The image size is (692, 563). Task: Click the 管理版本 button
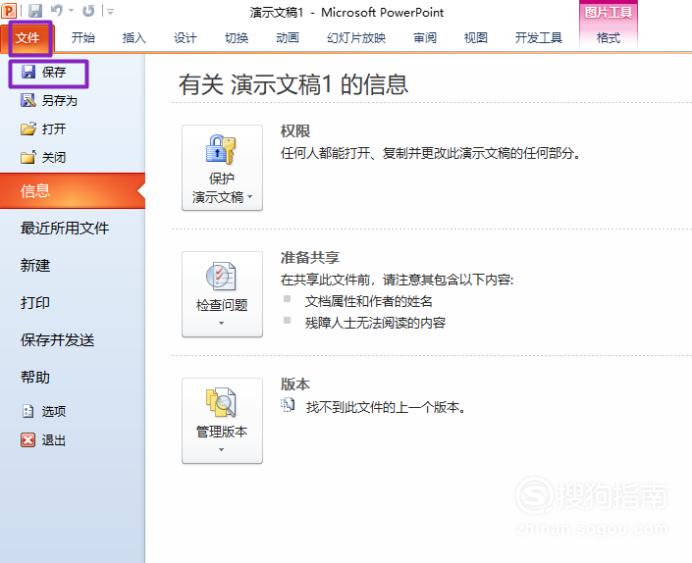tap(222, 420)
